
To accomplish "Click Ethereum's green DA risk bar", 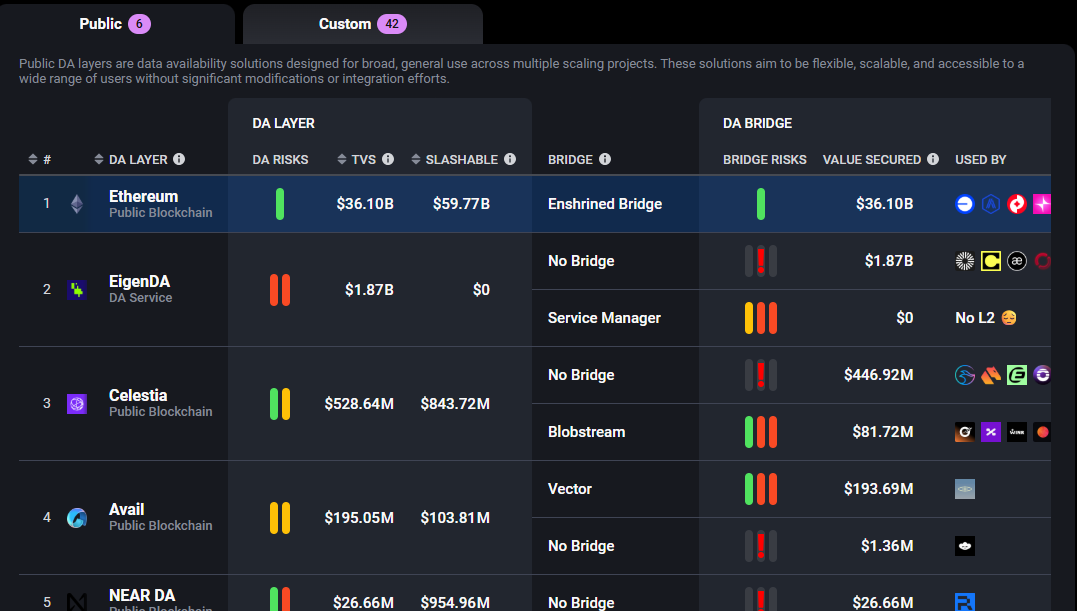I will click(280, 204).
